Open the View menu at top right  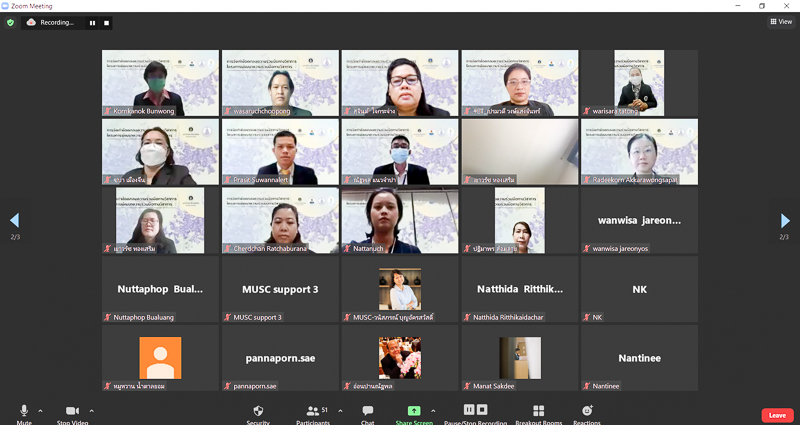coord(780,21)
